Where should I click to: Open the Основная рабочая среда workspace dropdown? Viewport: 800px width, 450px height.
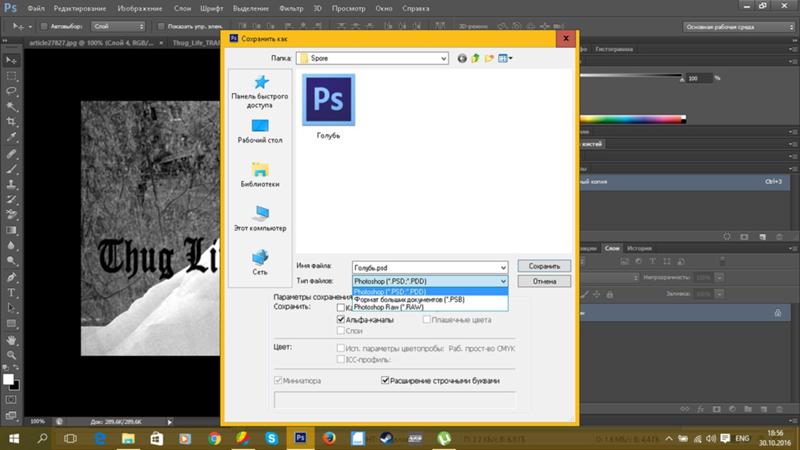tap(739, 27)
